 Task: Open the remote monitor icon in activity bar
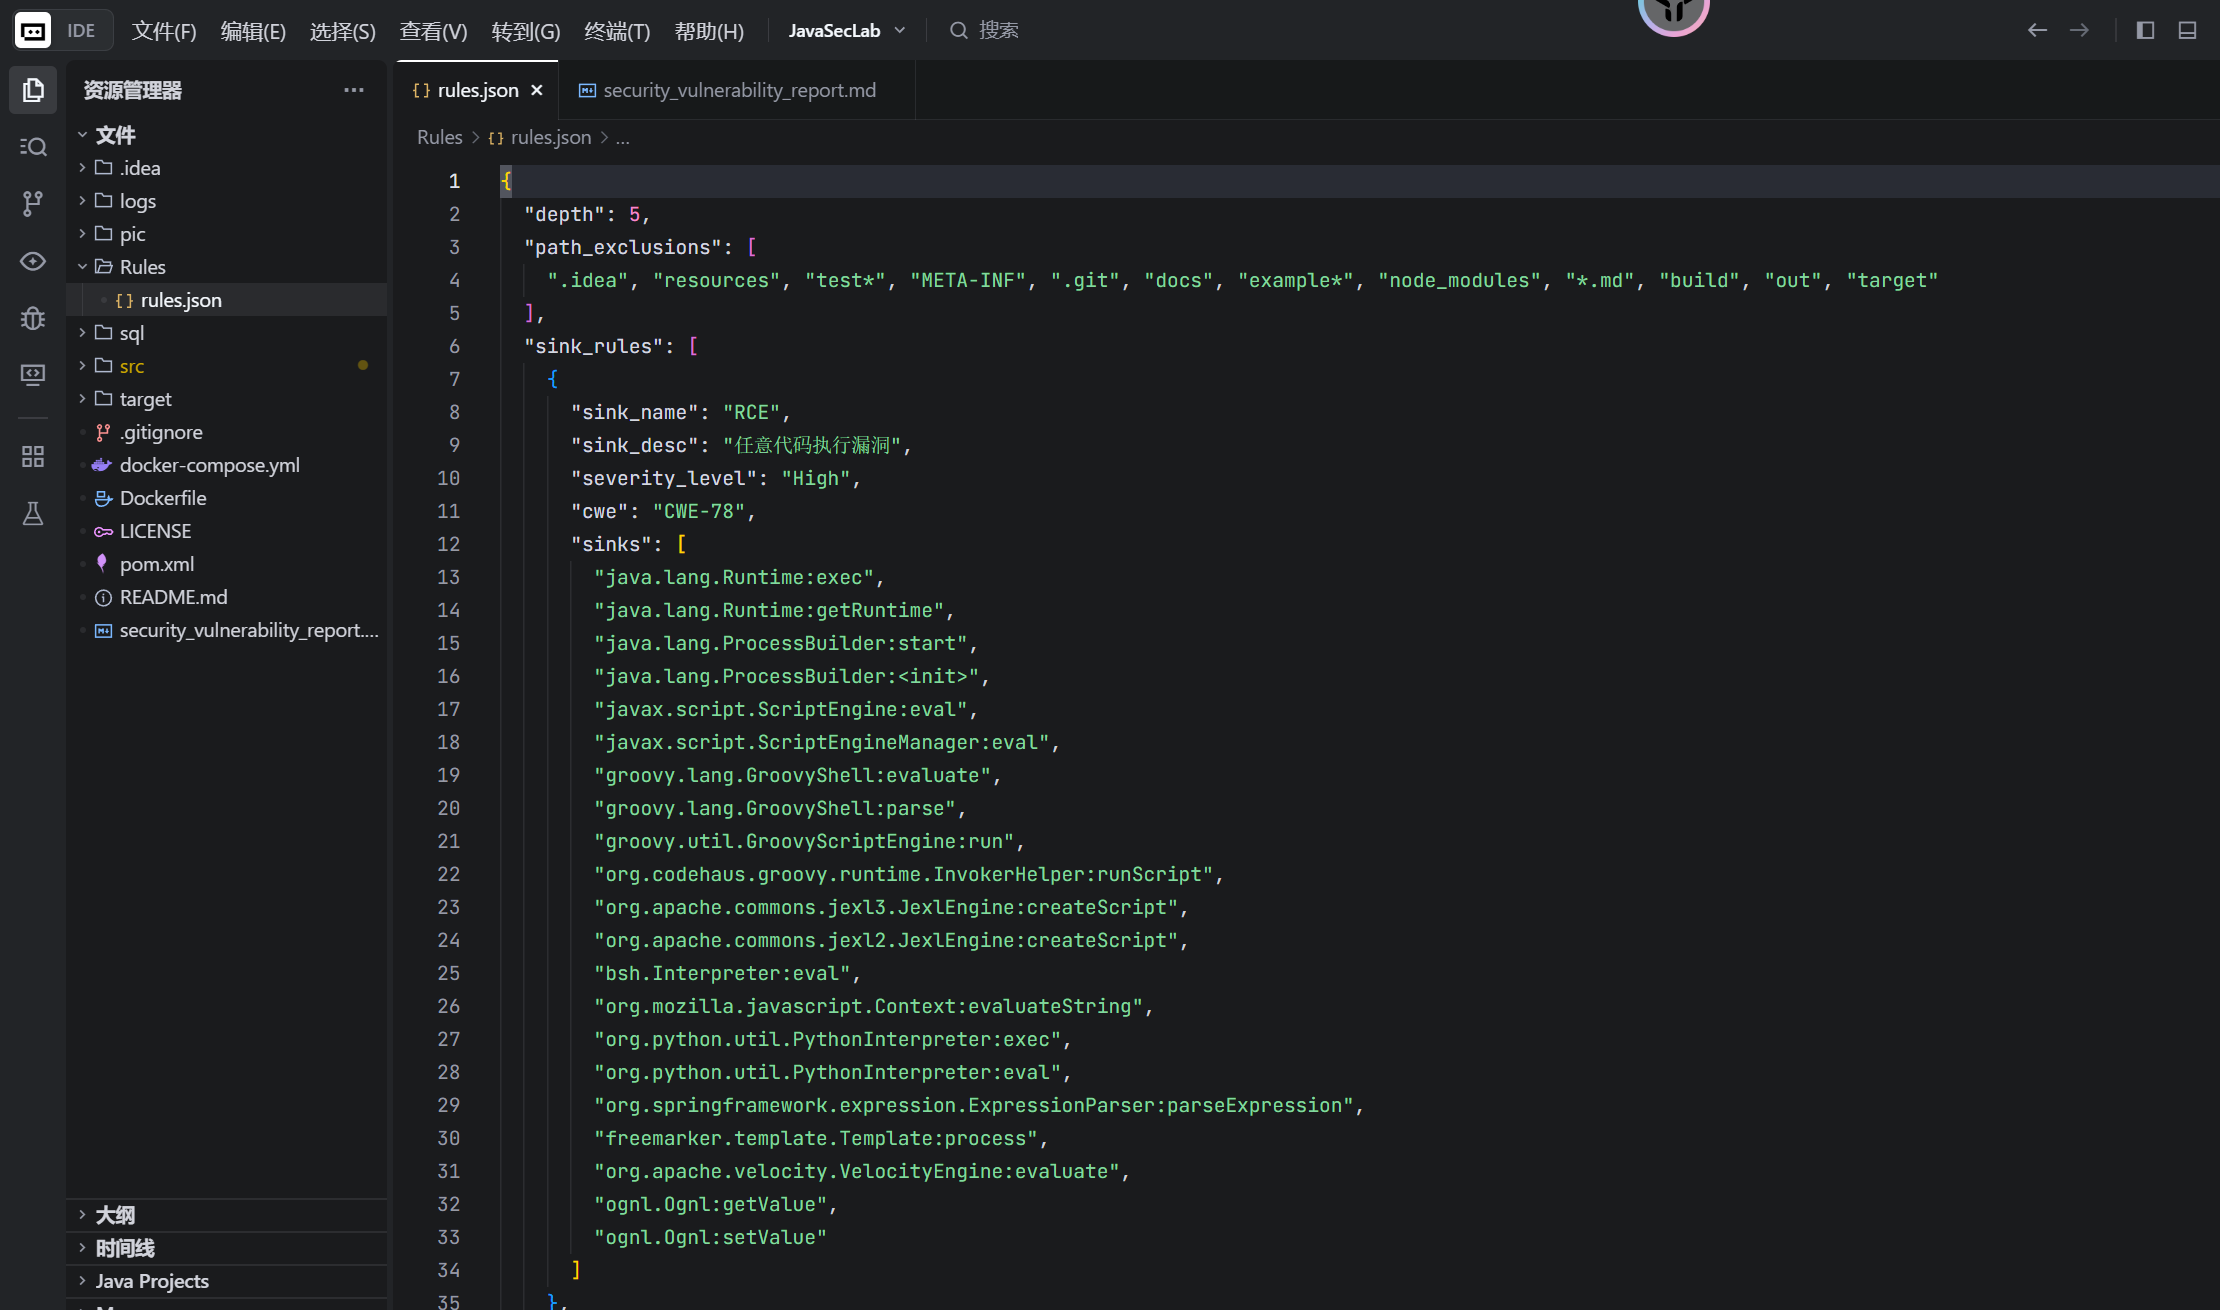(x=33, y=375)
